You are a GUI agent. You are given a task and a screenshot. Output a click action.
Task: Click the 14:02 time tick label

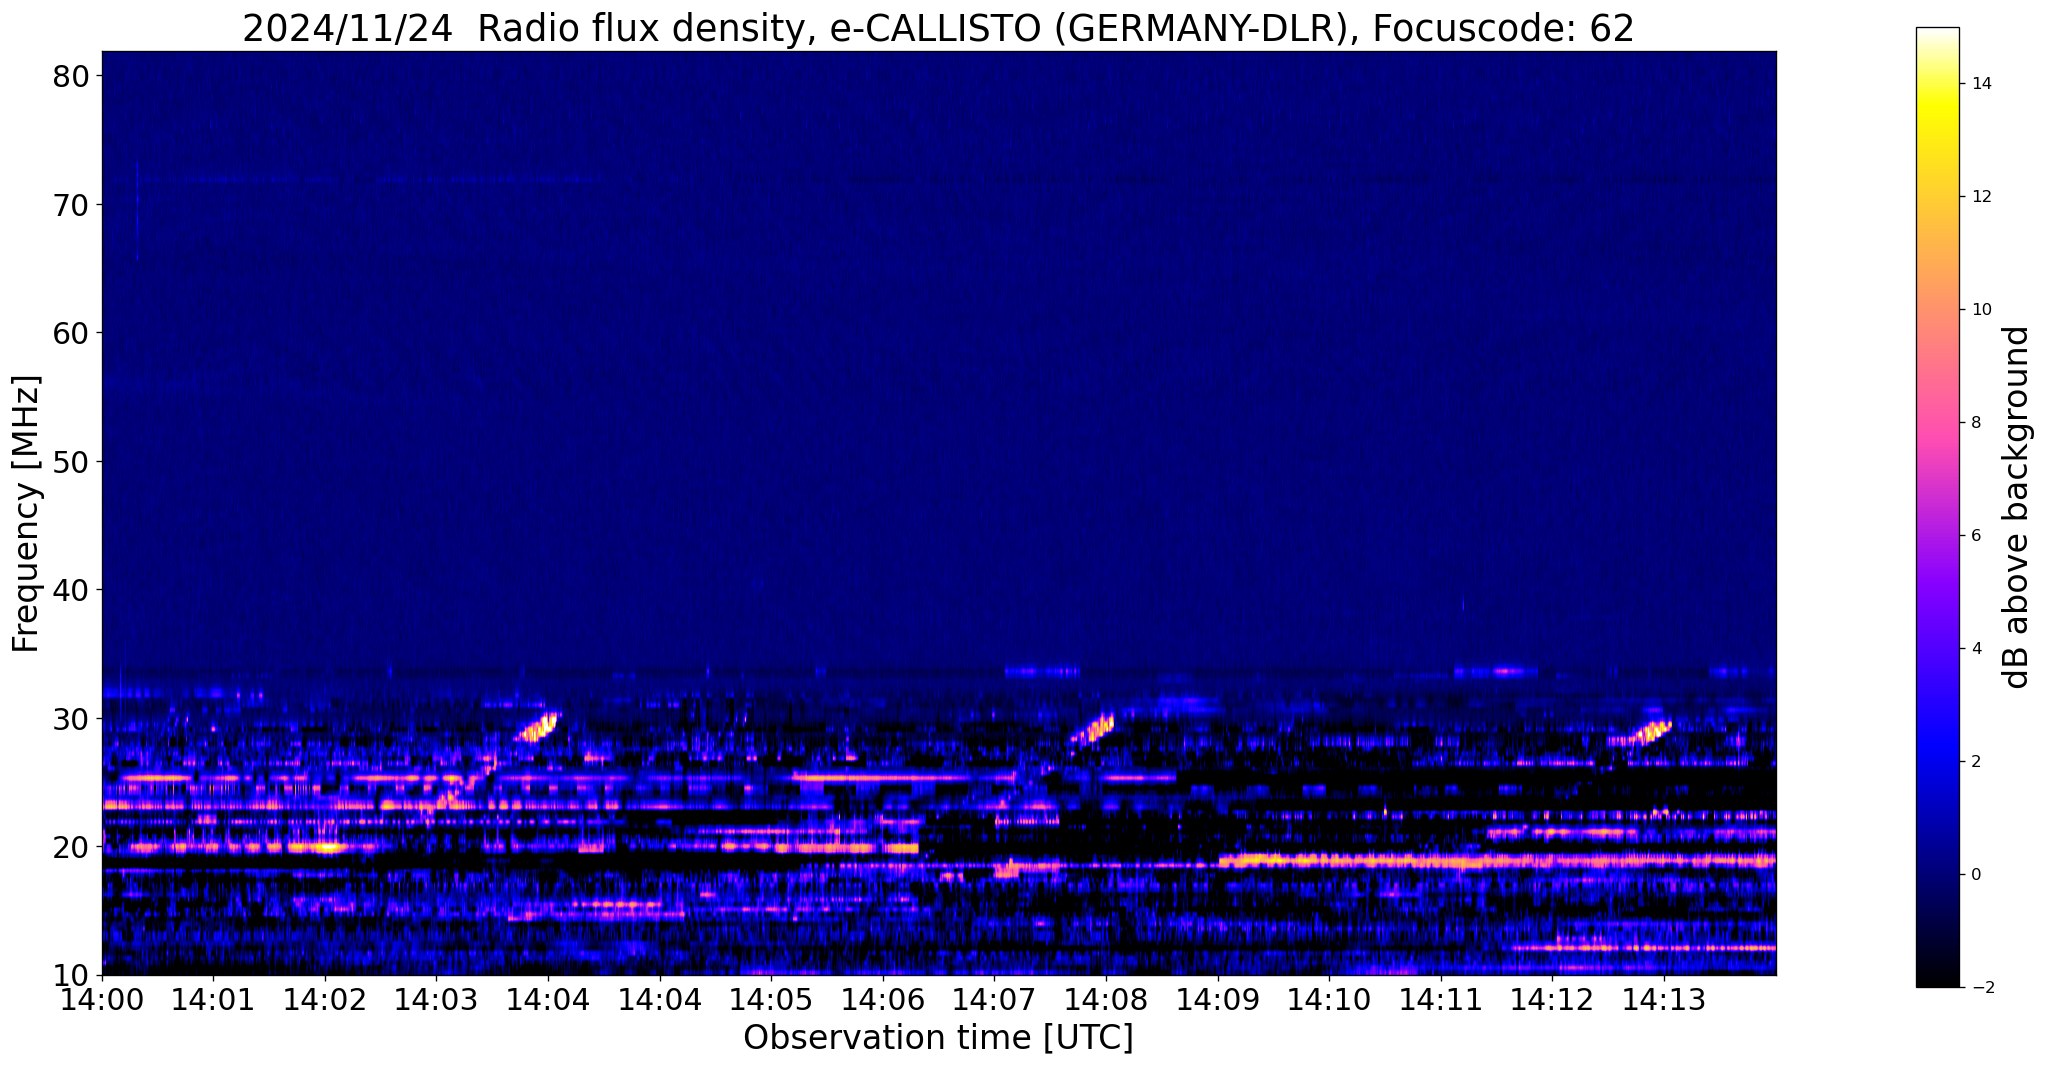(x=325, y=999)
